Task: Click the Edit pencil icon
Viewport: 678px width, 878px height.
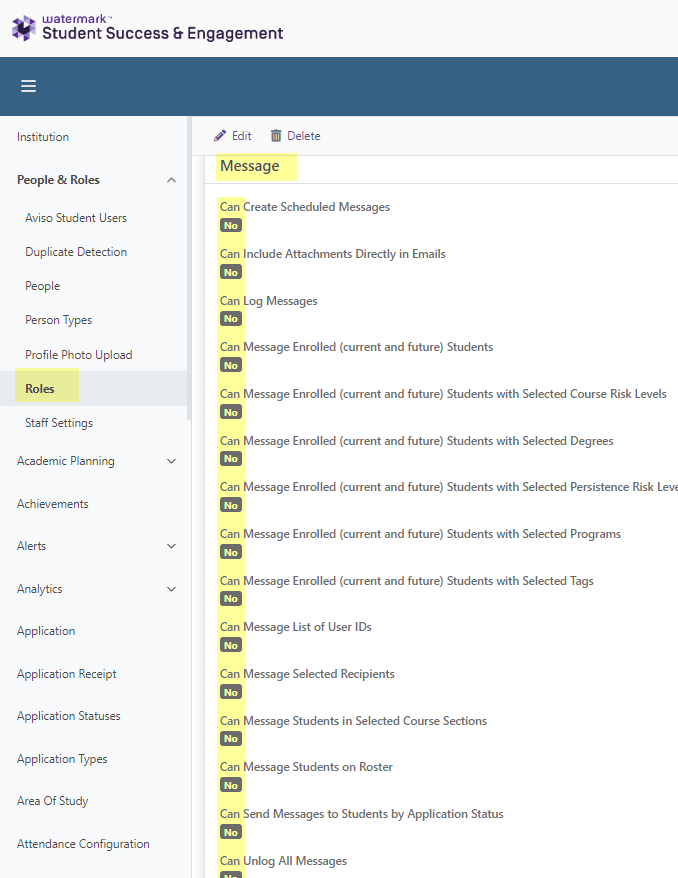Action: coord(220,136)
